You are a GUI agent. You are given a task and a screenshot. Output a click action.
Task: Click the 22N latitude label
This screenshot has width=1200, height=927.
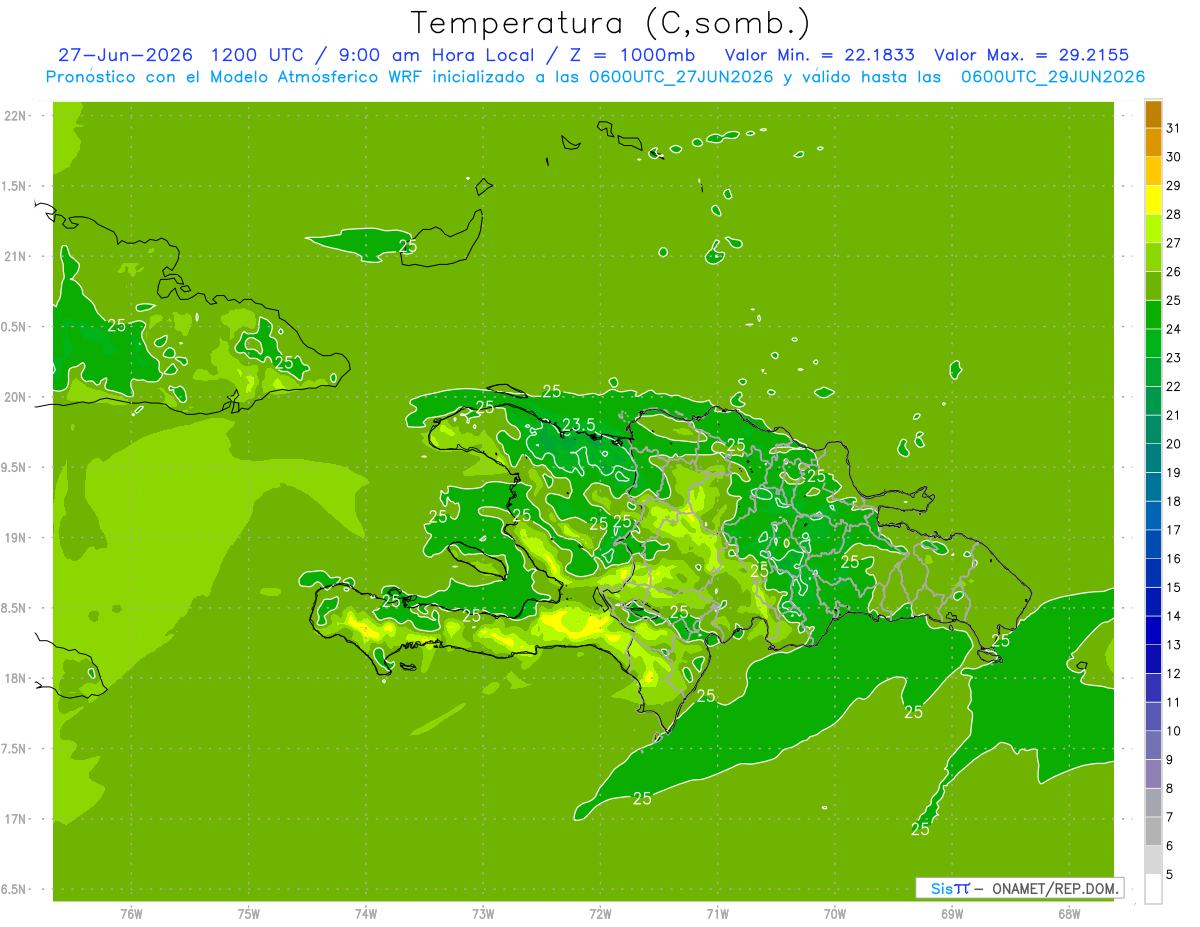(x=16, y=116)
